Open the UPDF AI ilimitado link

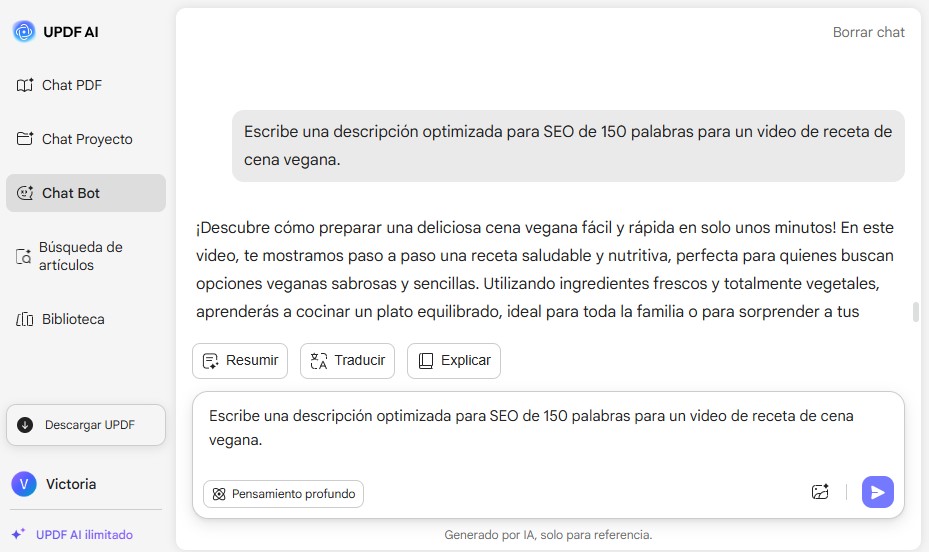click(72, 534)
